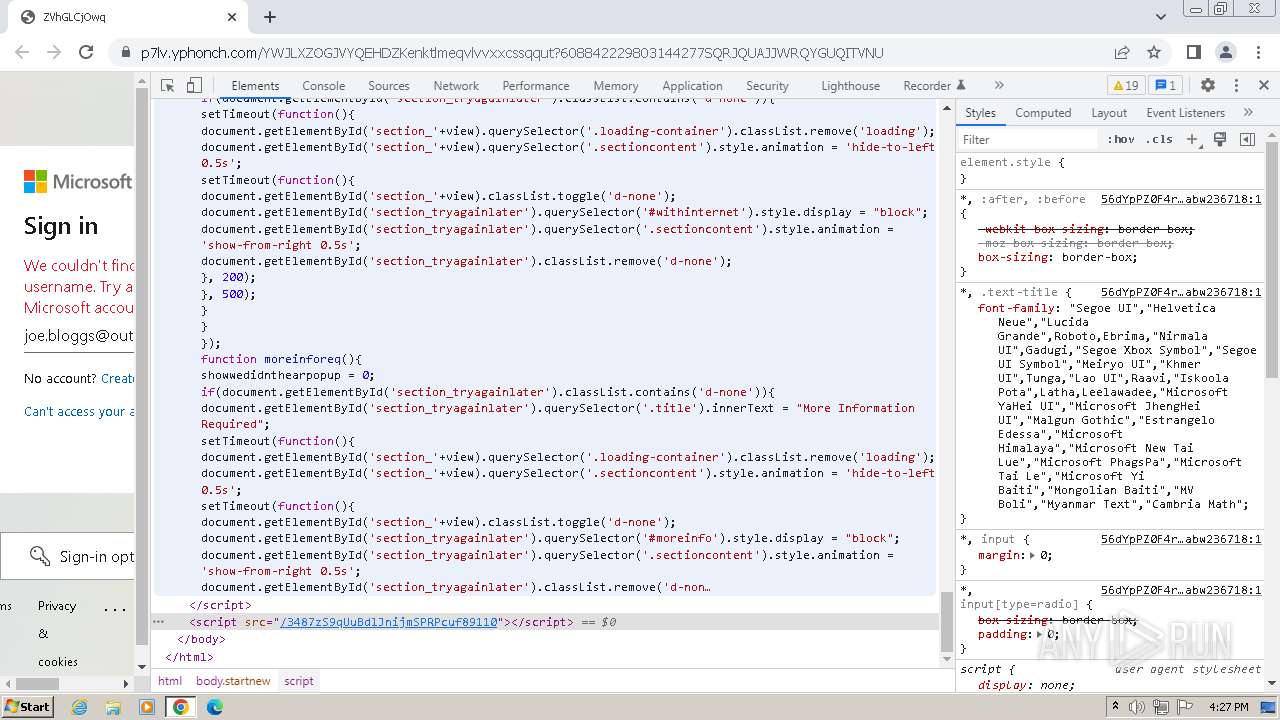Image resolution: width=1280 pixels, height=720 pixels.
Task: Open the Lighthouse tab
Action: [851, 86]
